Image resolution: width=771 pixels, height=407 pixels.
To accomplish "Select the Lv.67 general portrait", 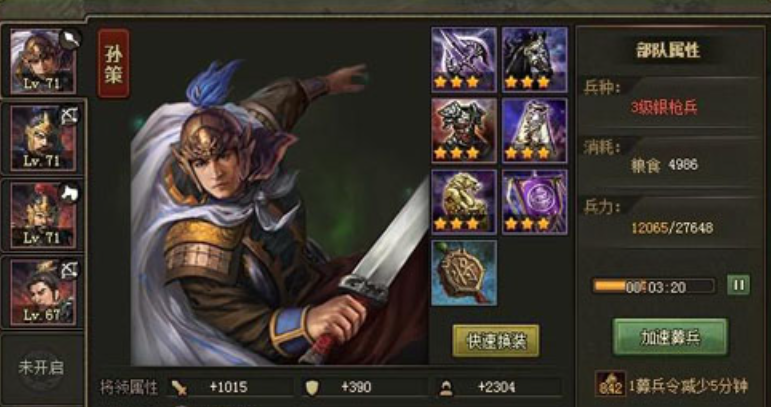I will (43, 292).
